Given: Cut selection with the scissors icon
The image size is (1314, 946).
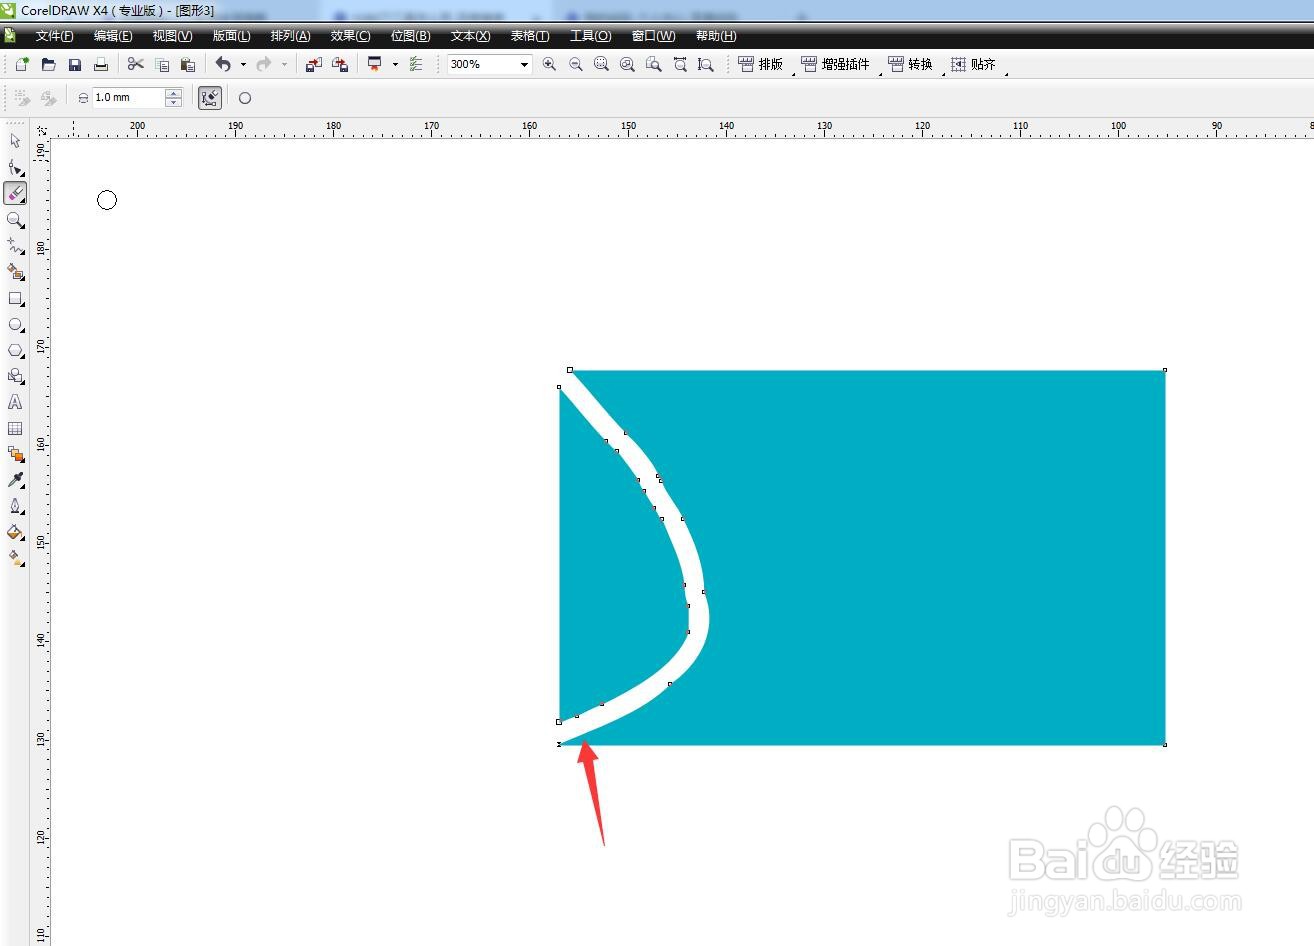Looking at the screenshot, I should tap(136, 64).
